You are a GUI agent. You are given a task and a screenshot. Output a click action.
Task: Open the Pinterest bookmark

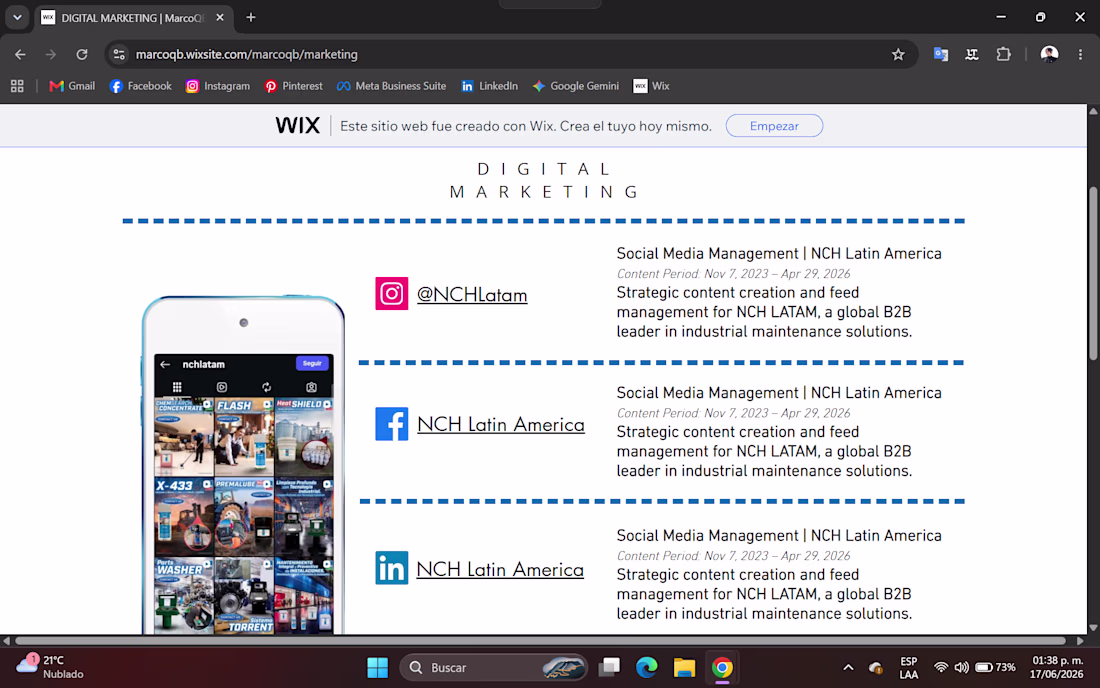pos(293,86)
